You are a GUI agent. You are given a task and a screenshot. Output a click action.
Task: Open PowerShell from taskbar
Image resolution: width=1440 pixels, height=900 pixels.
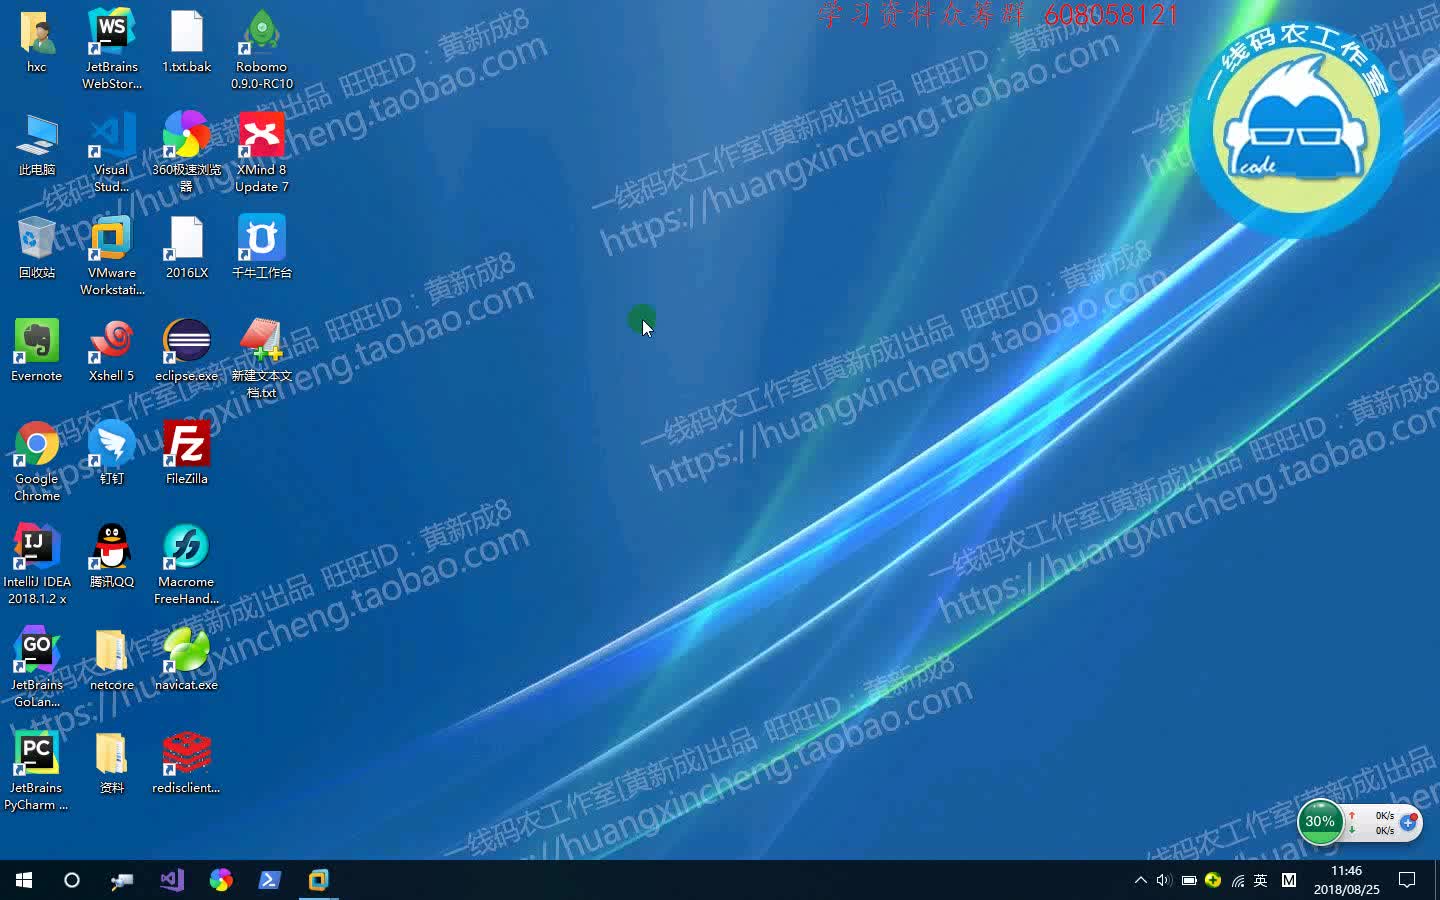click(x=270, y=880)
